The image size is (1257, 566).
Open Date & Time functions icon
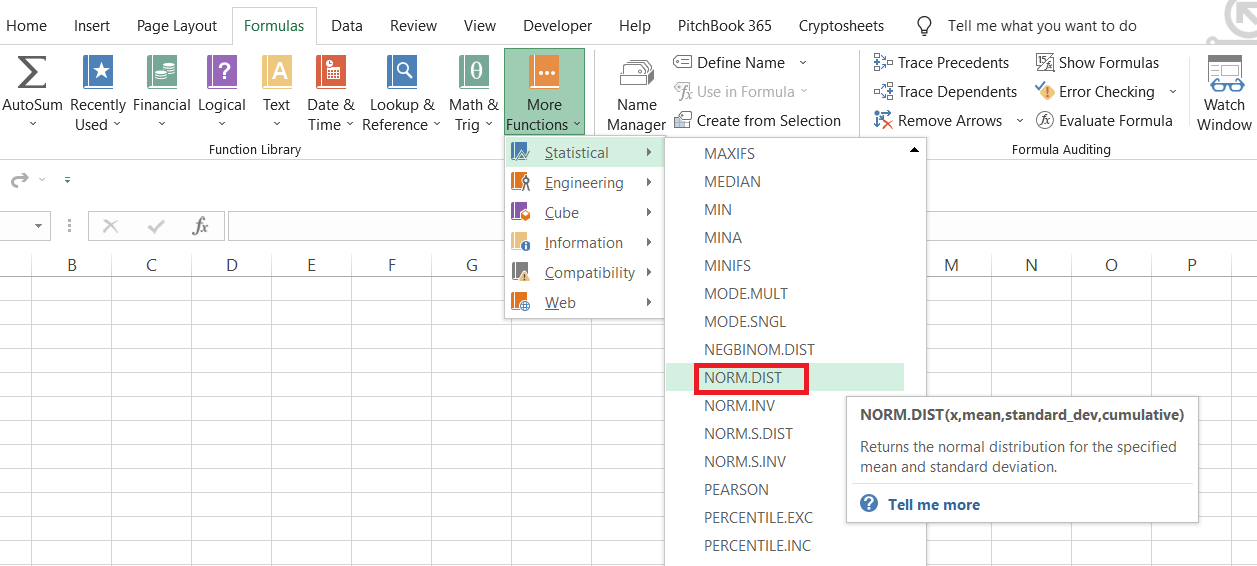pyautogui.click(x=330, y=74)
